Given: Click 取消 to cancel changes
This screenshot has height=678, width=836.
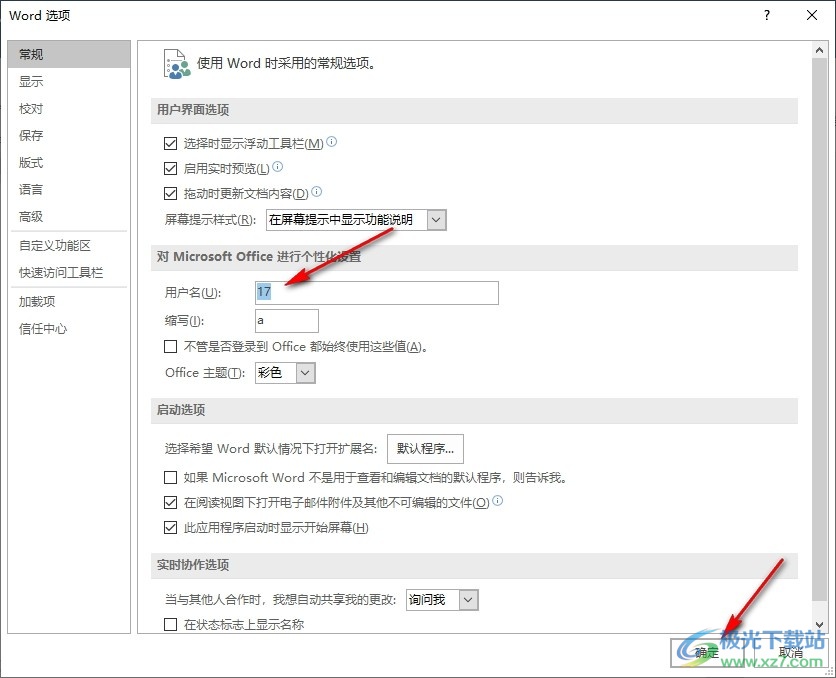Looking at the screenshot, I should click(x=791, y=652).
